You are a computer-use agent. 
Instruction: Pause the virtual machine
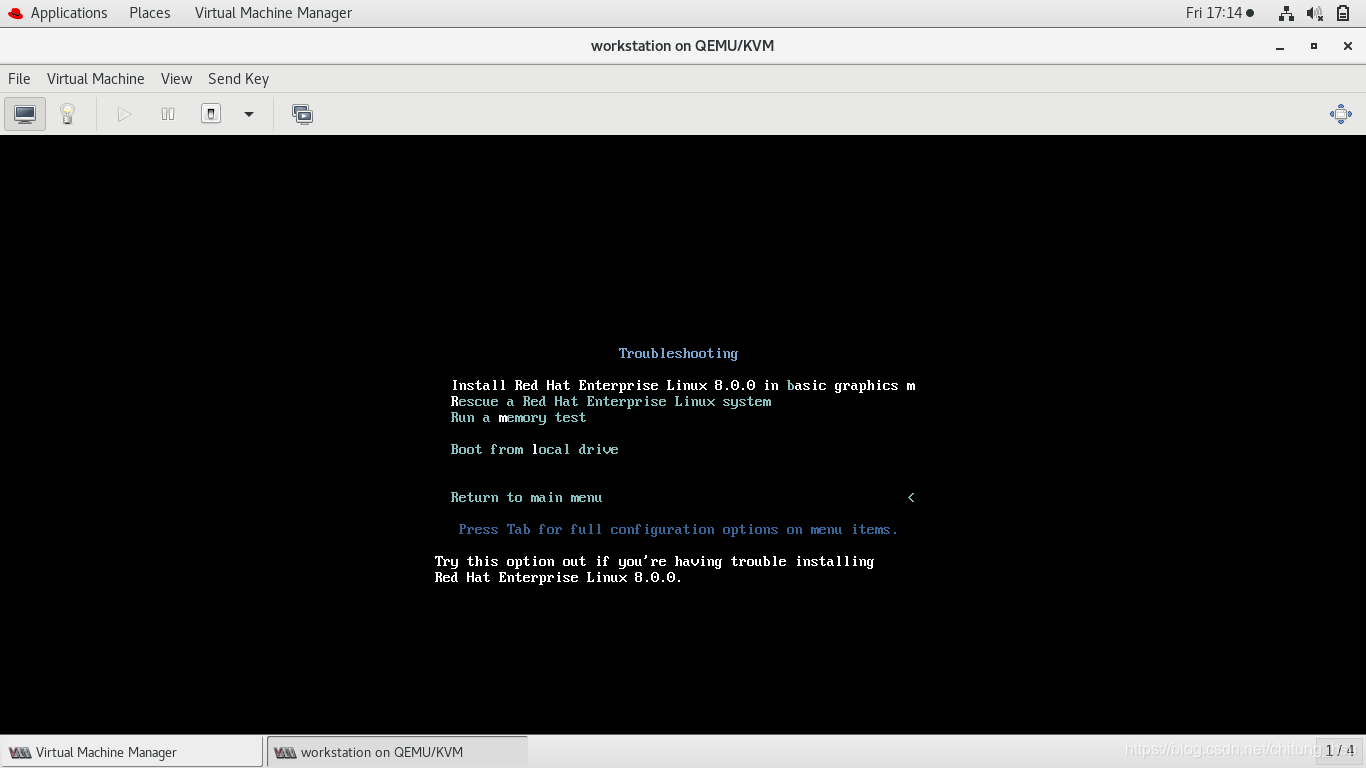tap(168, 114)
